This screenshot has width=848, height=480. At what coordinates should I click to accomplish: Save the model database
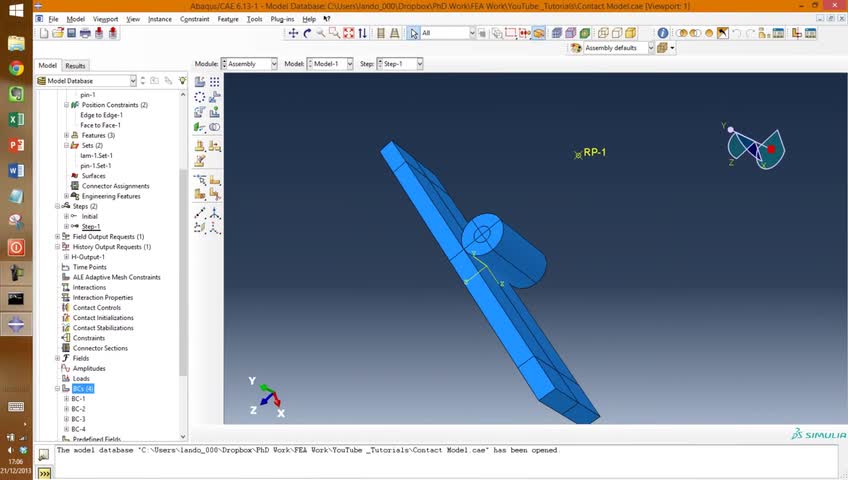71,33
